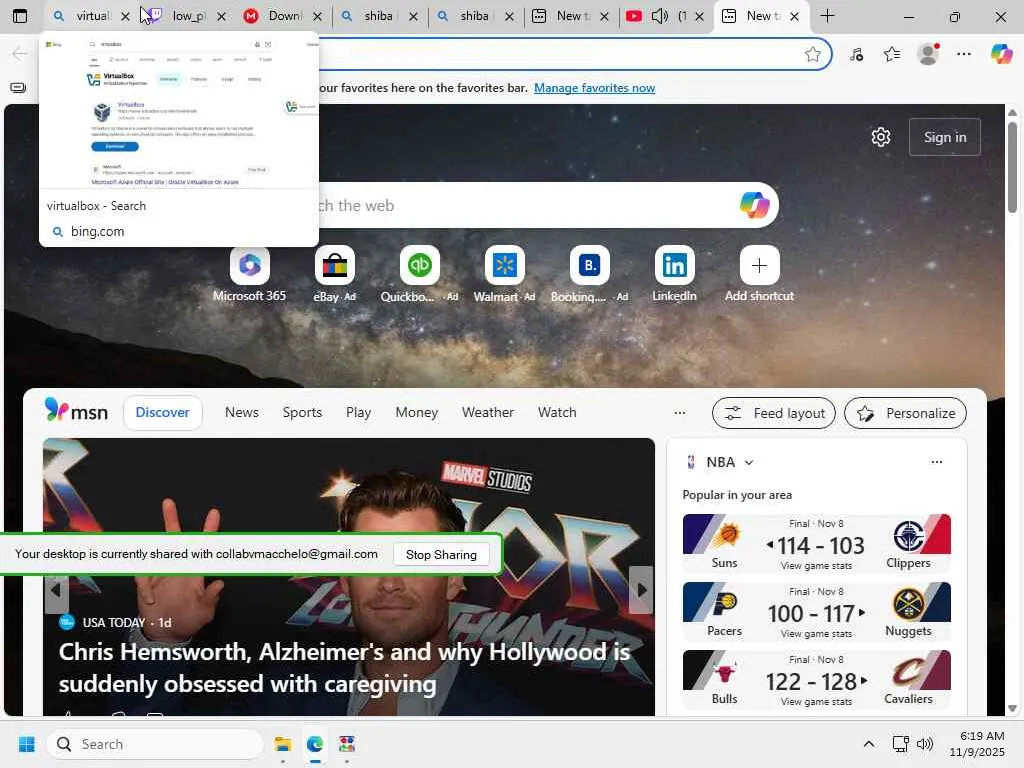Click the page vertical scrollbar thumb
The image size is (1024, 768).
pos(1012,167)
